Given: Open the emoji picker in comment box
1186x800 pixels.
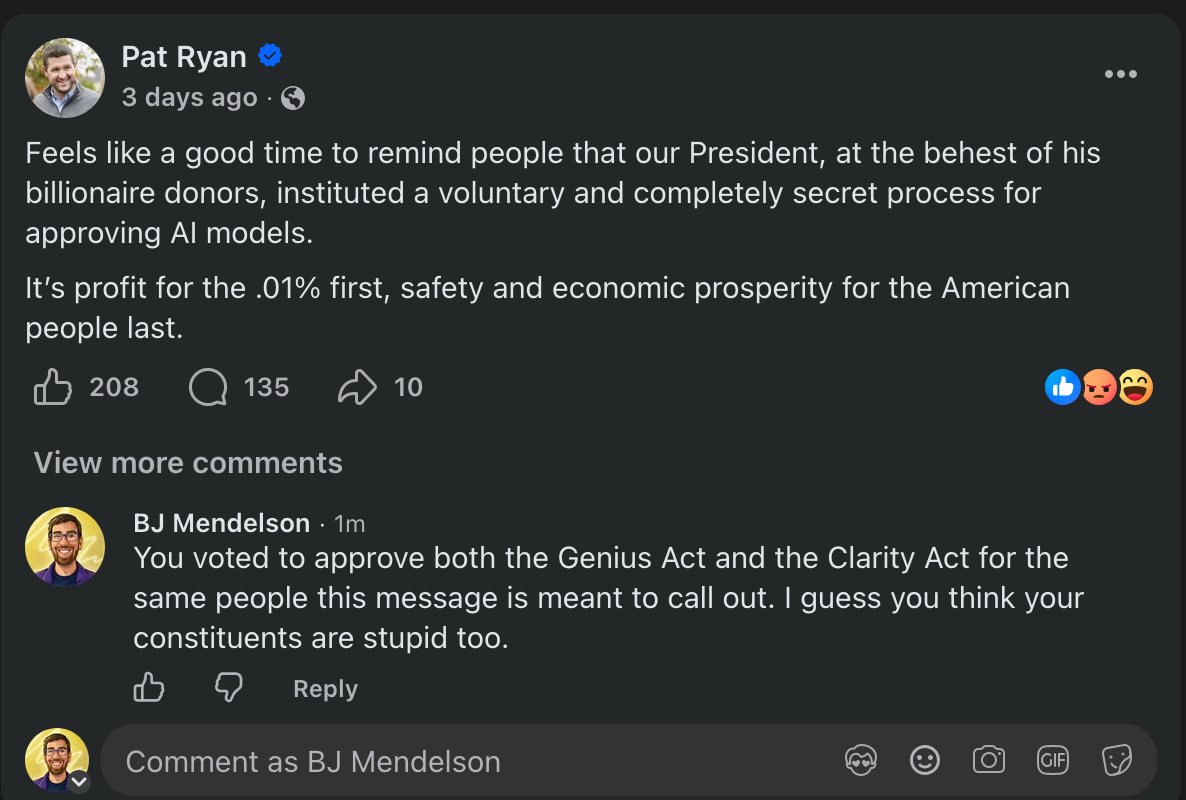Looking at the screenshot, I should coord(924,760).
